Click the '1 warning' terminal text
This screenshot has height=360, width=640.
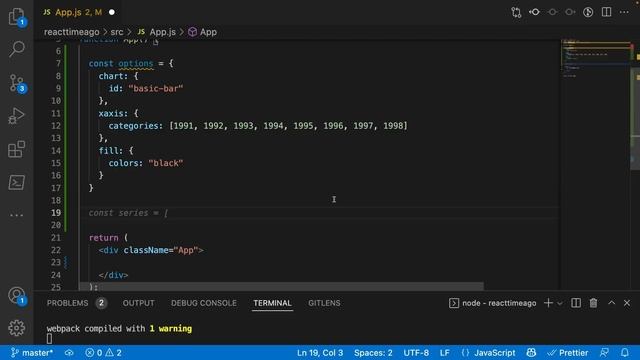(x=171, y=329)
